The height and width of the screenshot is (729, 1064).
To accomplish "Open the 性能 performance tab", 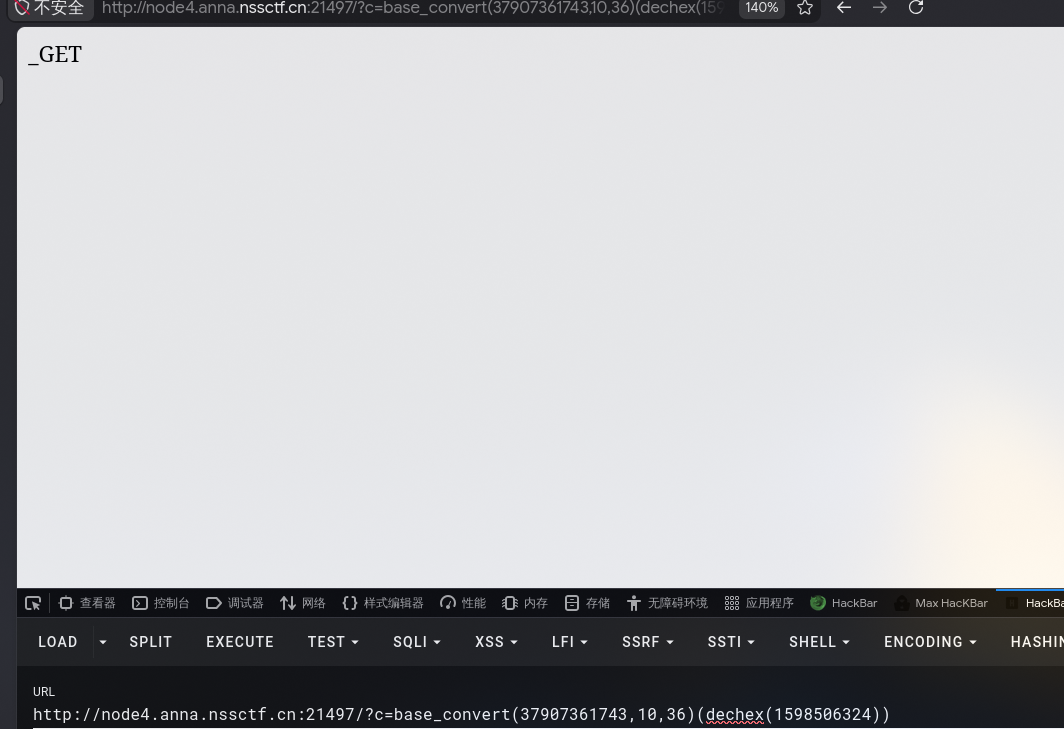I will coord(463,603).
